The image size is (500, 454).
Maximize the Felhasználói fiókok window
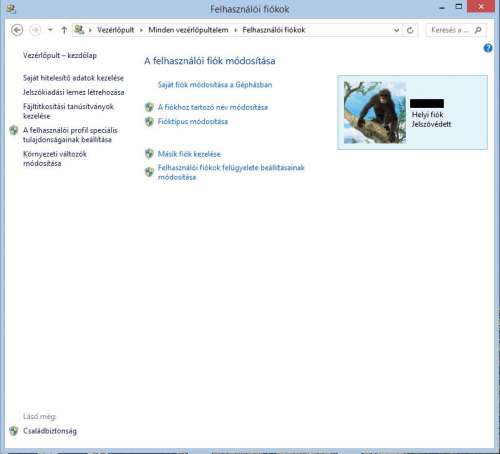coord(459,7)
